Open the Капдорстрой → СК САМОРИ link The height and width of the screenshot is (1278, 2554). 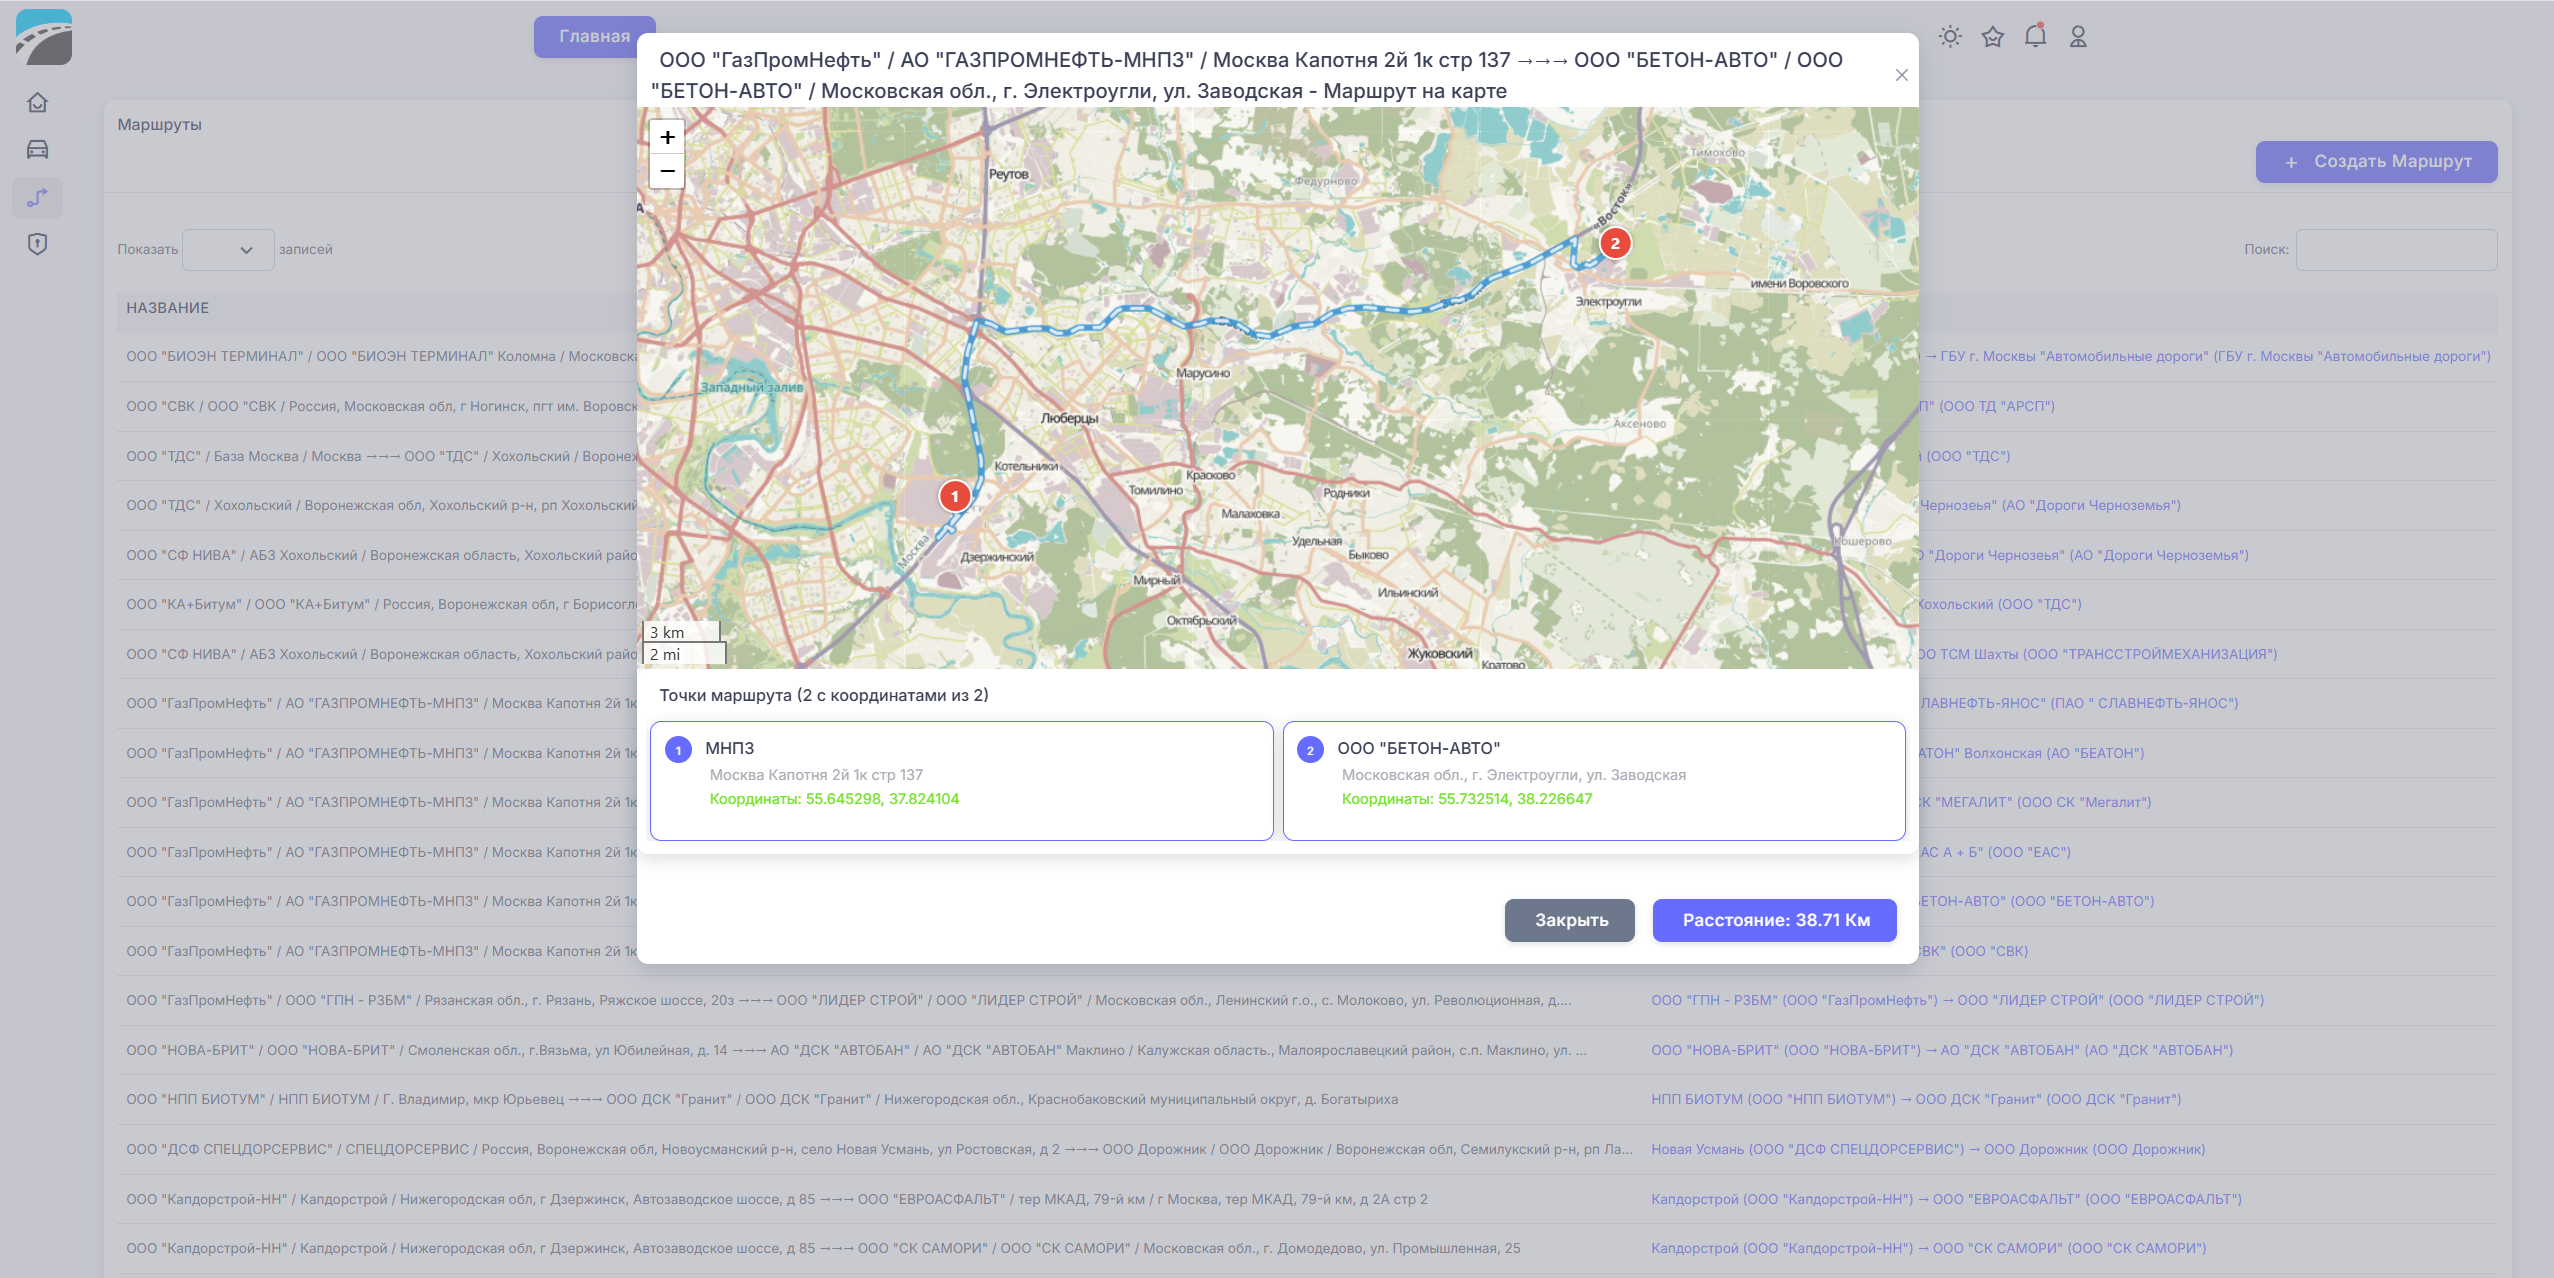click(1929, 1248)
